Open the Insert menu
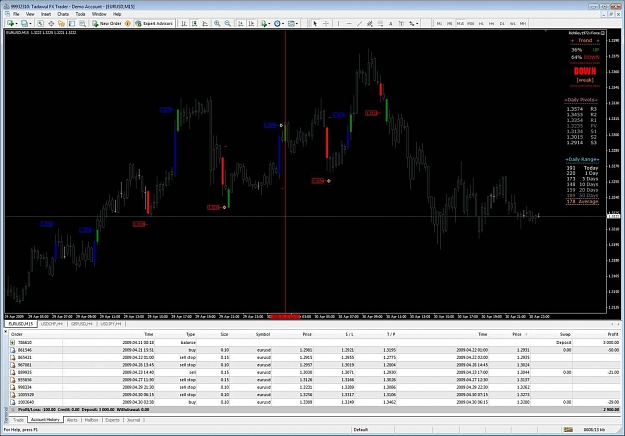625x436 pixels. [x=46, y=14]
